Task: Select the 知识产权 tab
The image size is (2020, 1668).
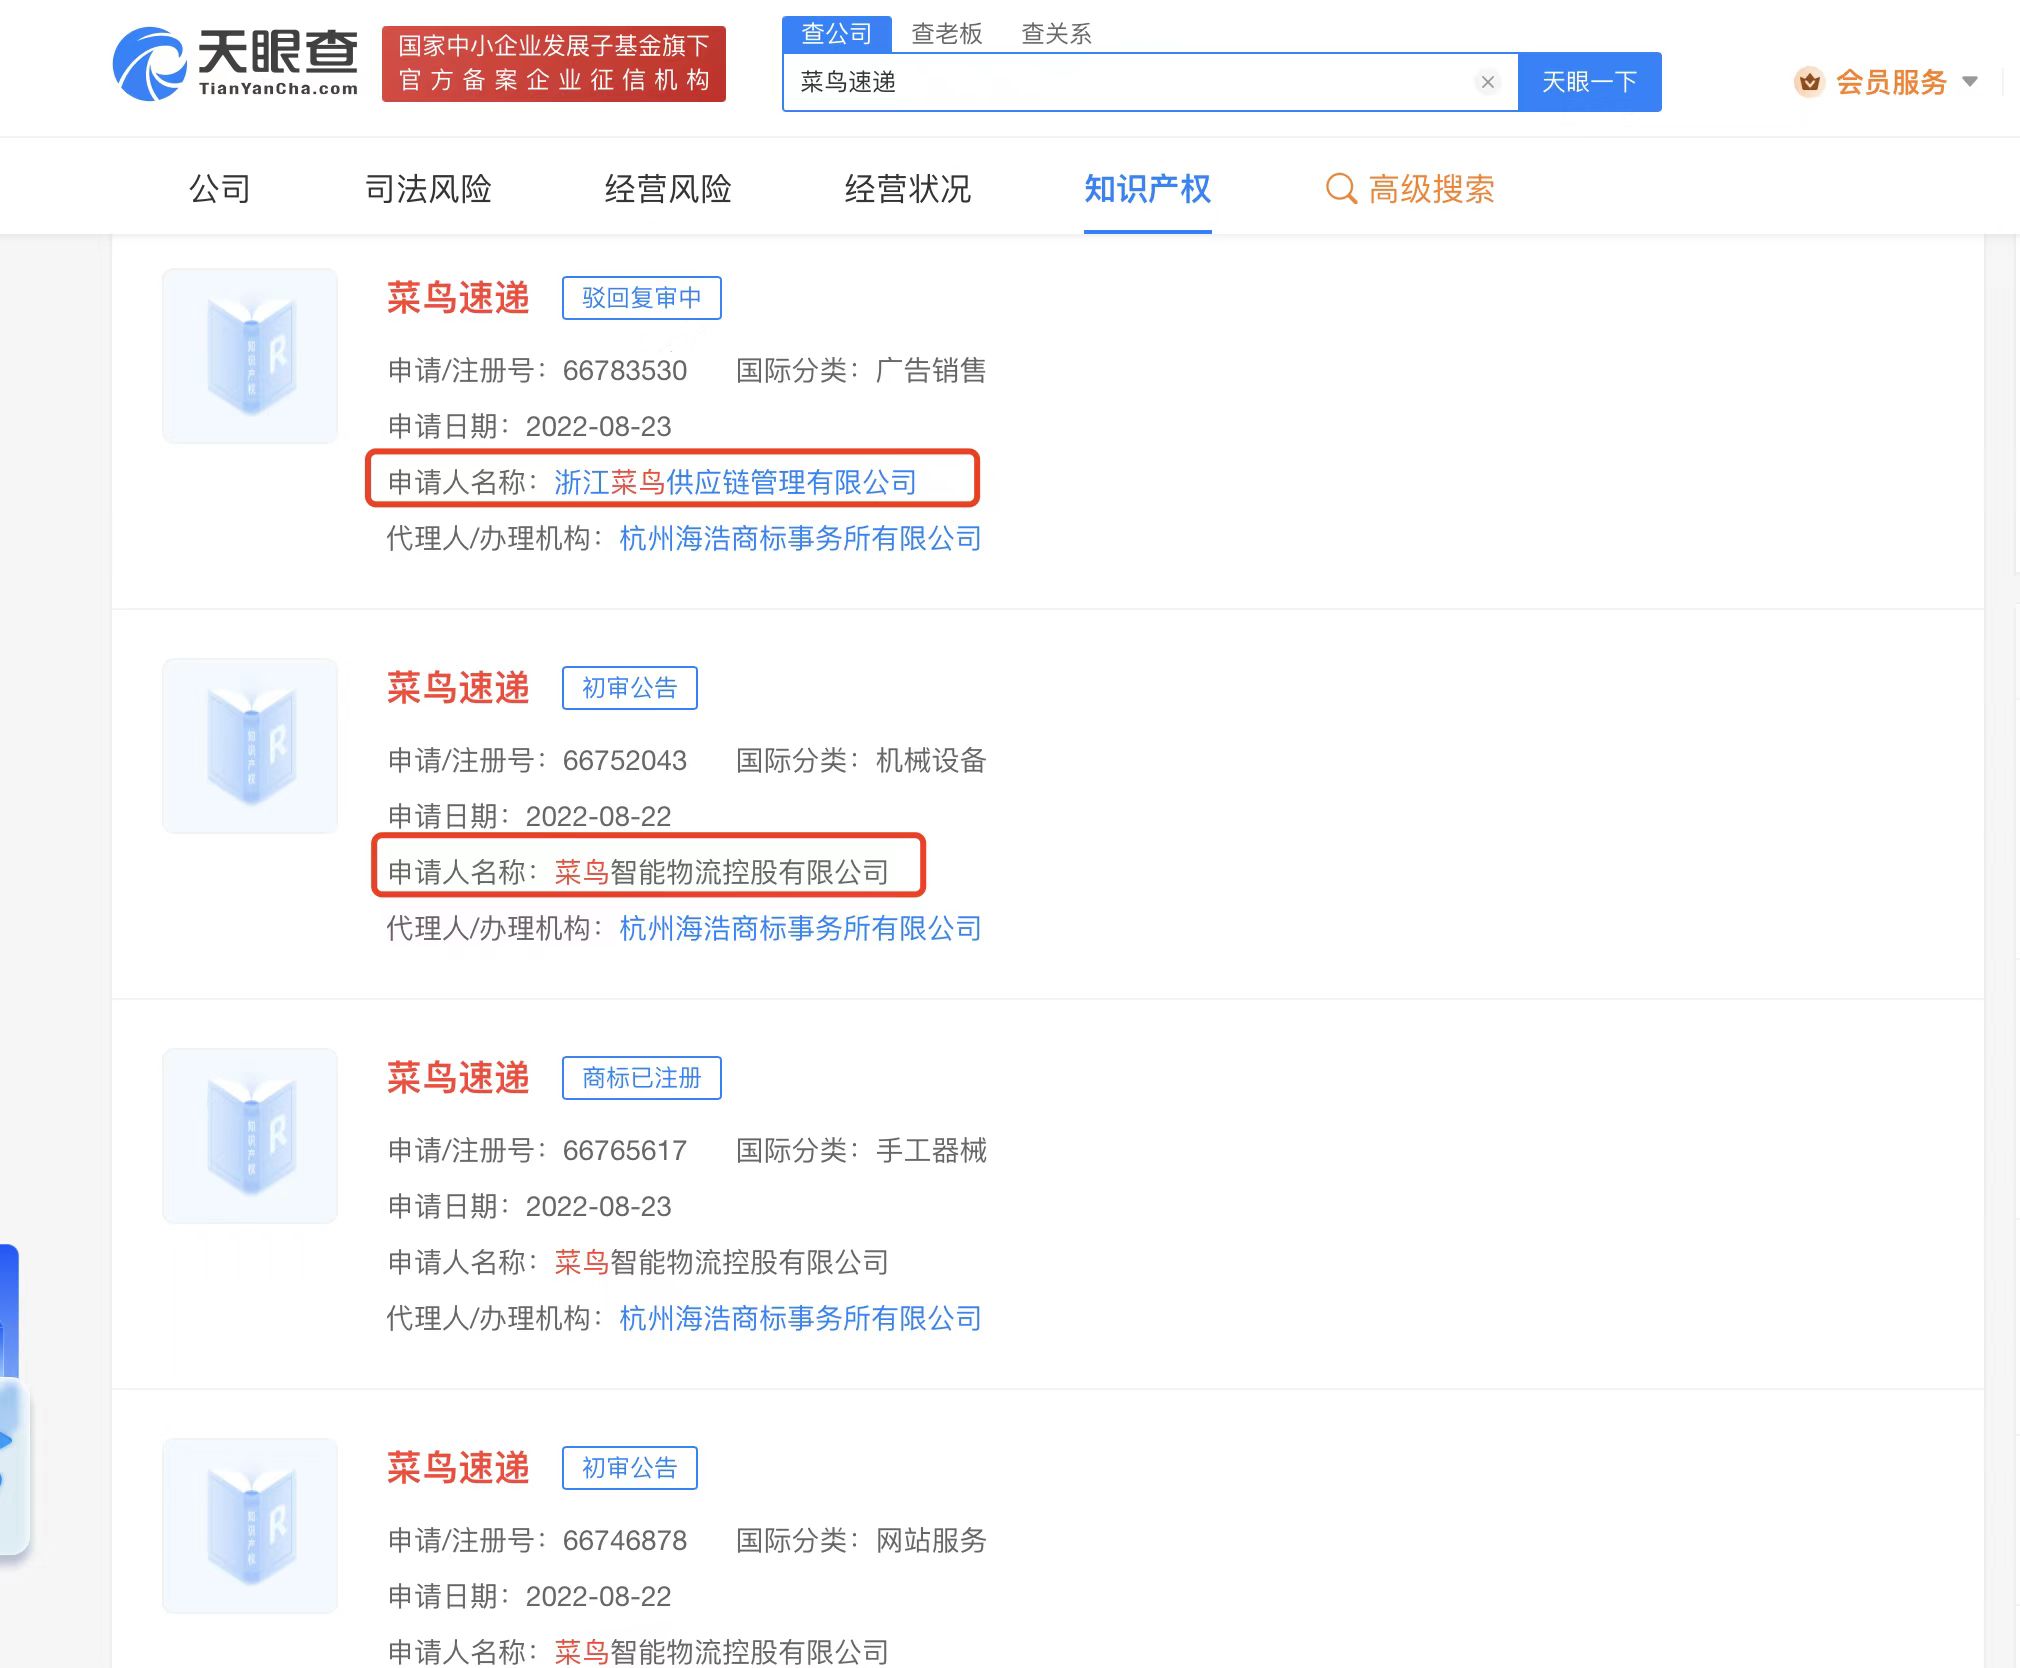Action: click(1148, 189)
